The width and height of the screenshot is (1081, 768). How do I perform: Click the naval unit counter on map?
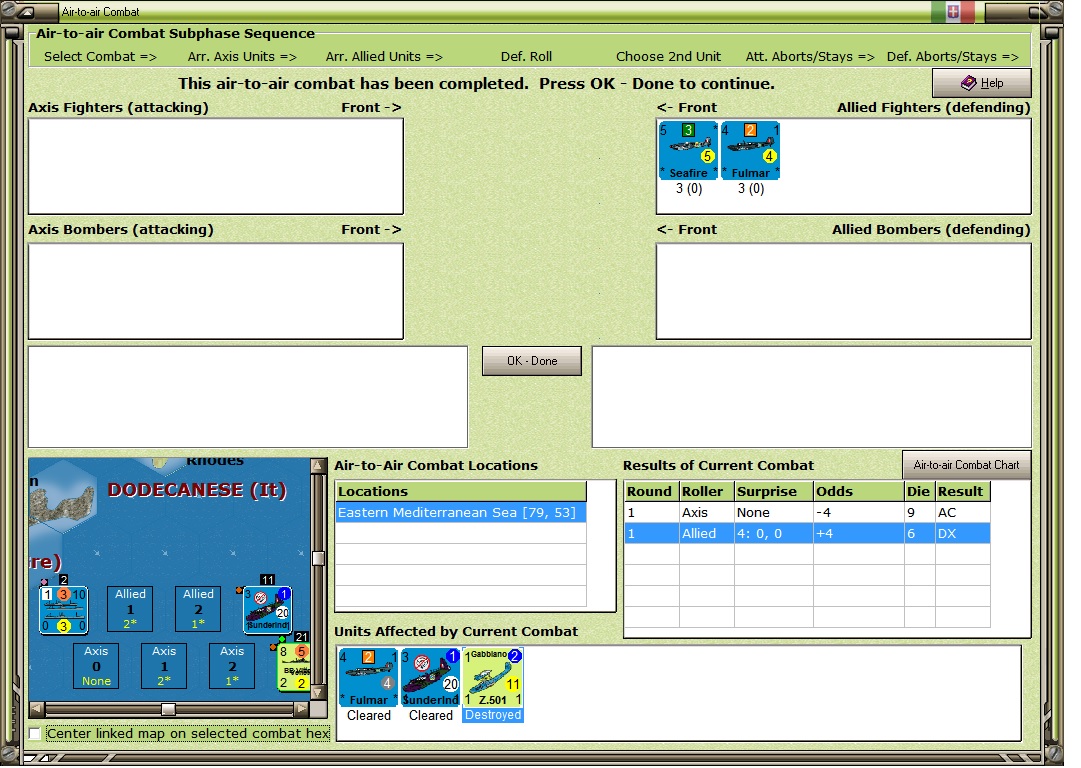[63, 609]
